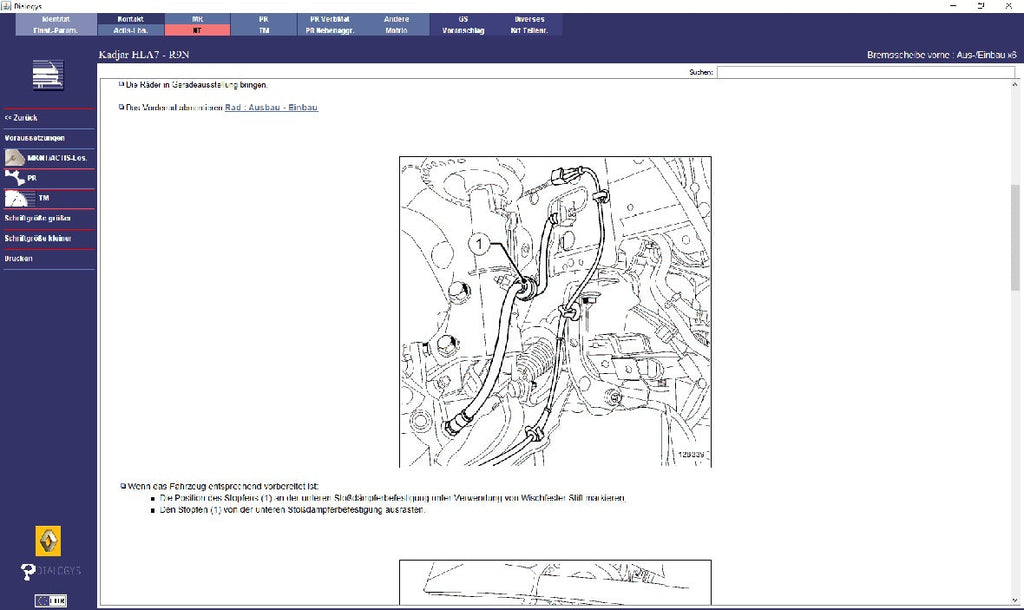Click the yellow Renault logo
Screen dimensions: 1024x610
[48, 541]
